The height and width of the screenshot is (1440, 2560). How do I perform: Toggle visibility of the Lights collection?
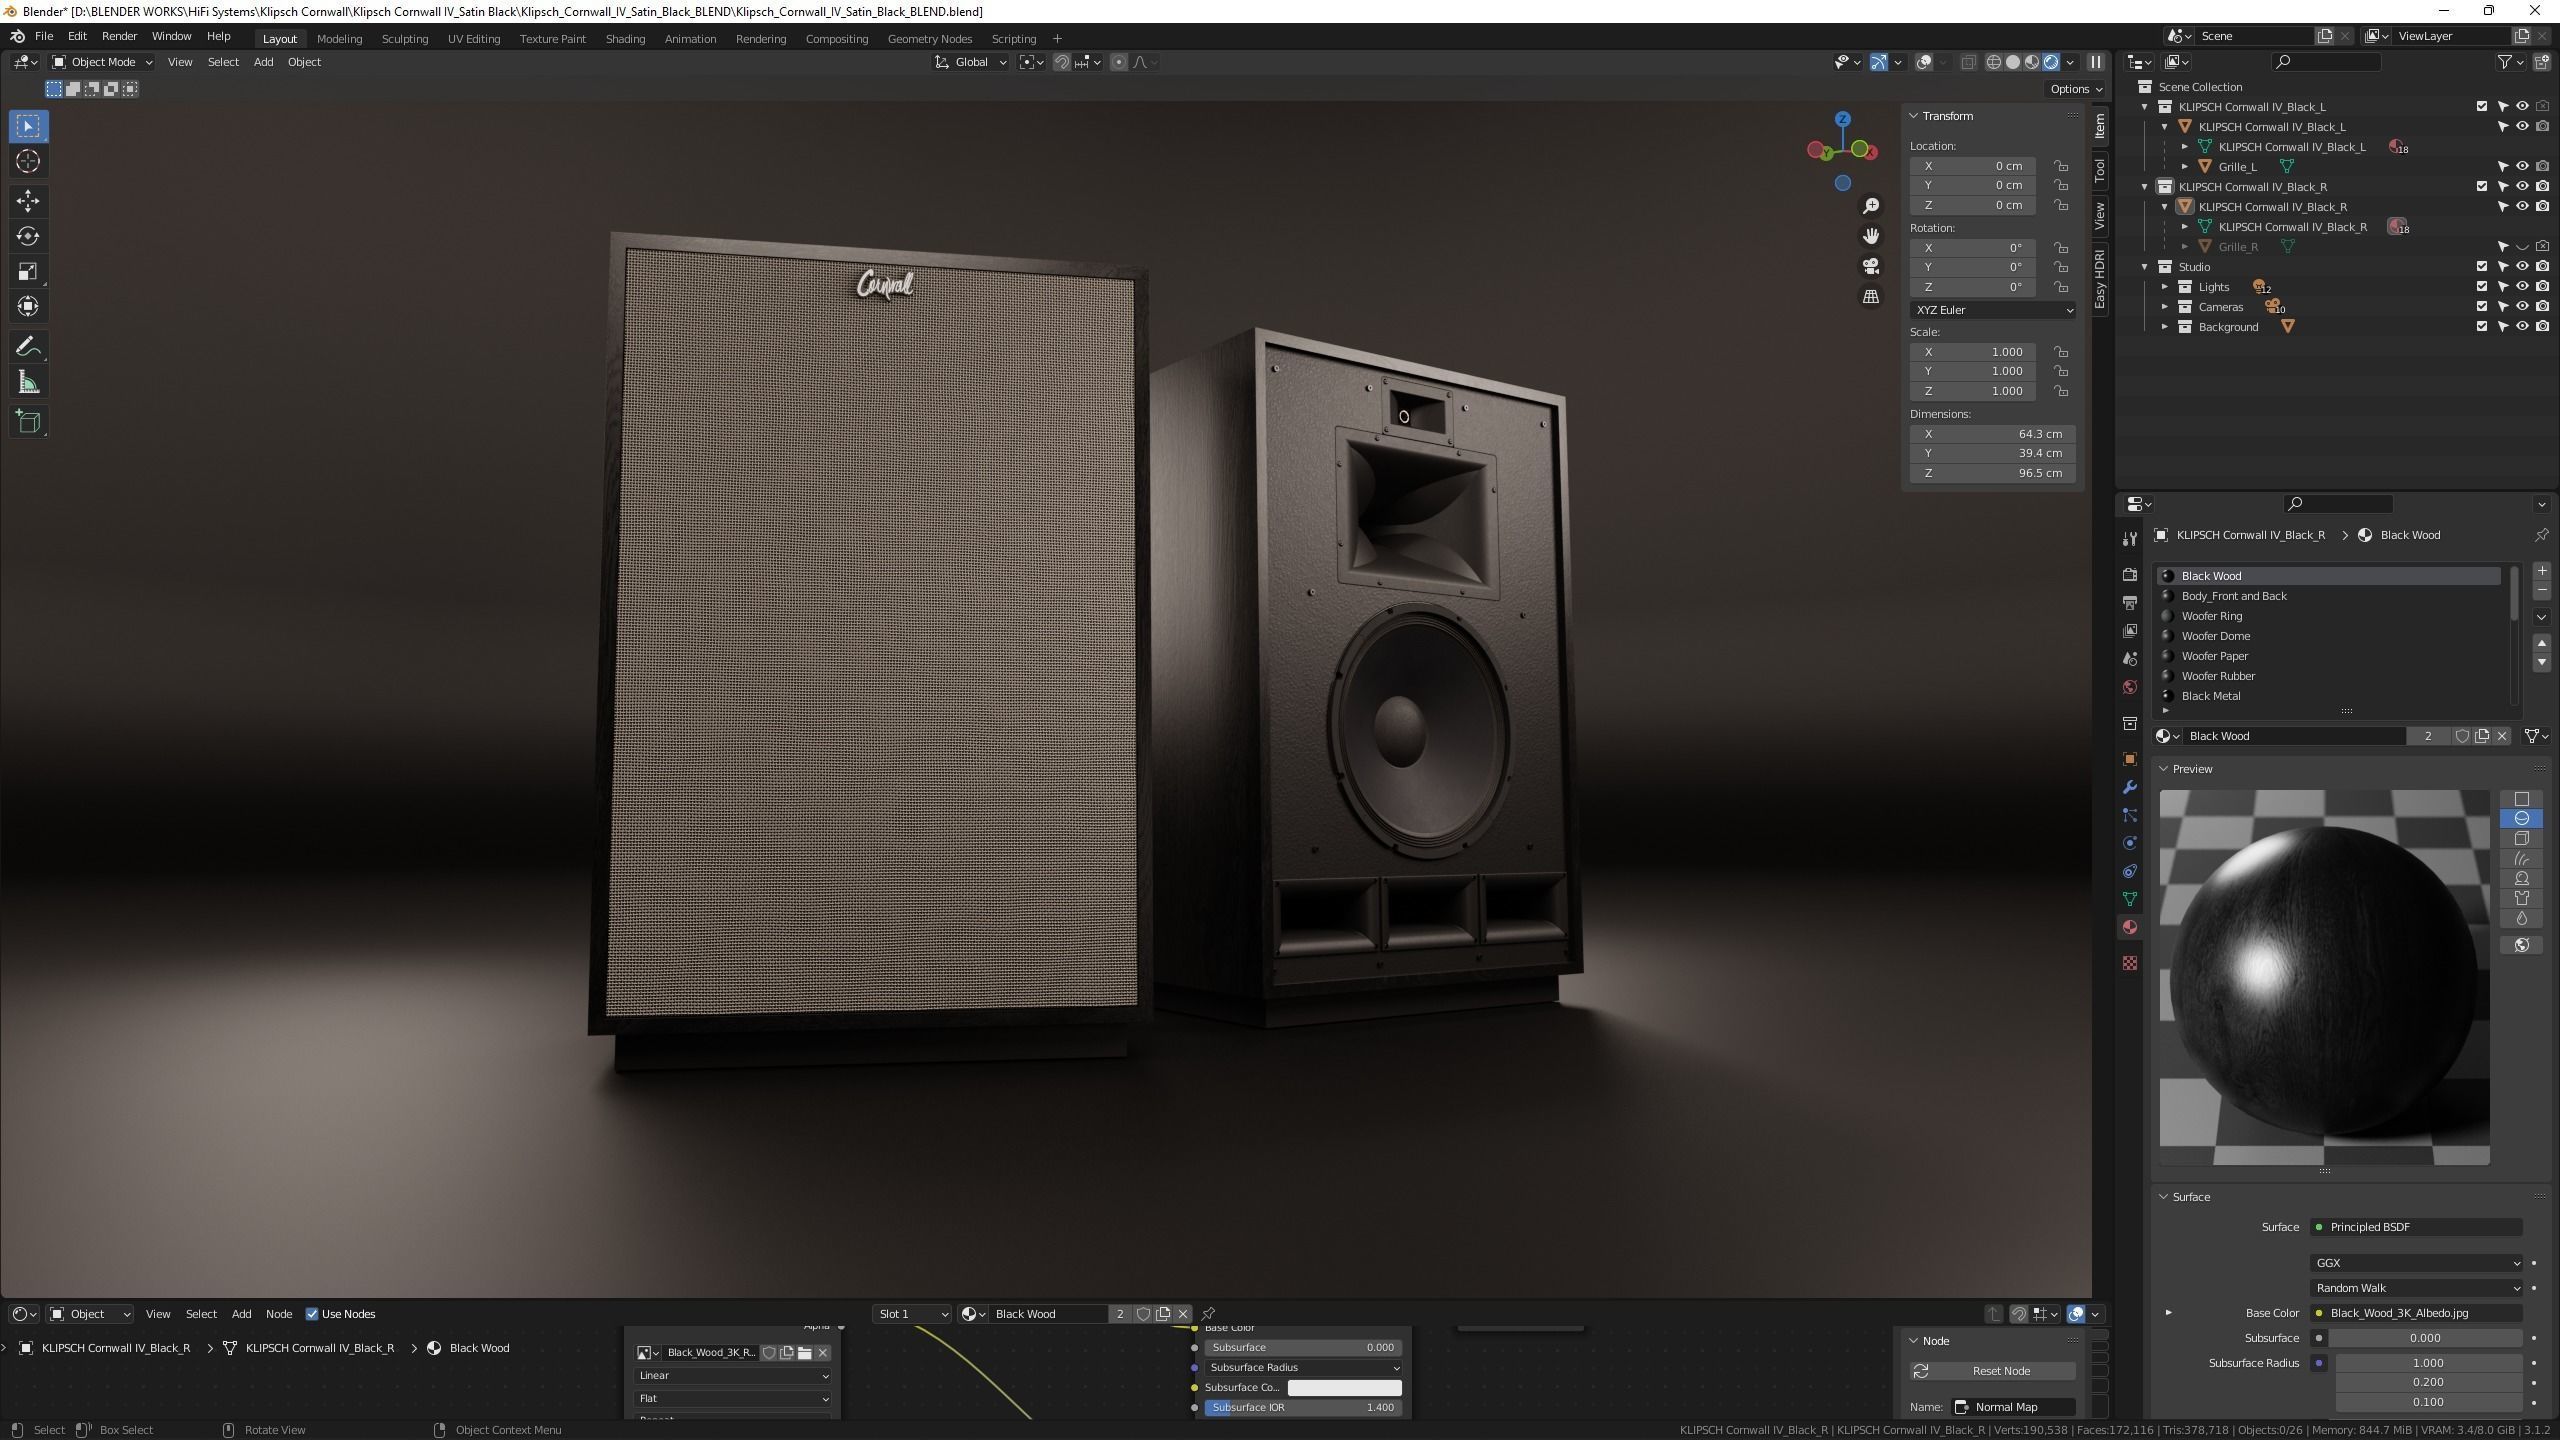point(2522,287)
